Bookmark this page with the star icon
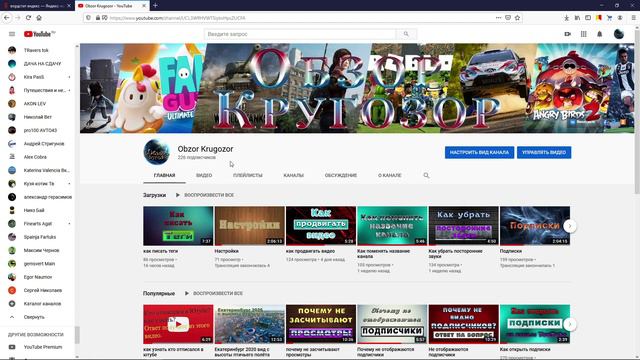The width and height of the screenshot is (640, 360). (518, 18)
